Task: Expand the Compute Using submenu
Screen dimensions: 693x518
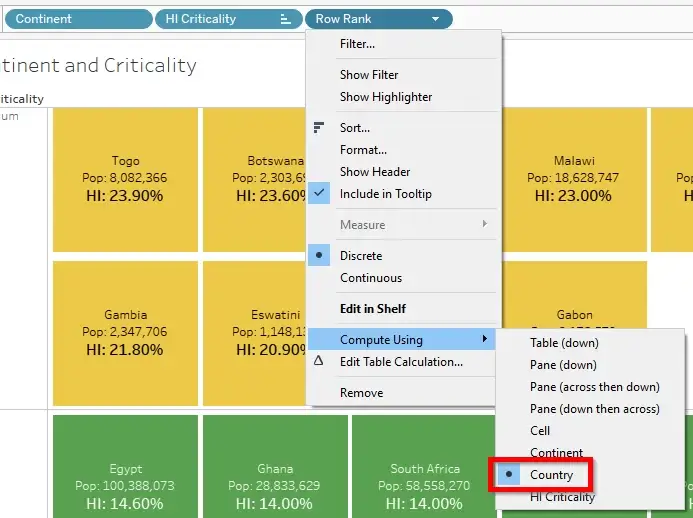Action: [x=401, y=339]
